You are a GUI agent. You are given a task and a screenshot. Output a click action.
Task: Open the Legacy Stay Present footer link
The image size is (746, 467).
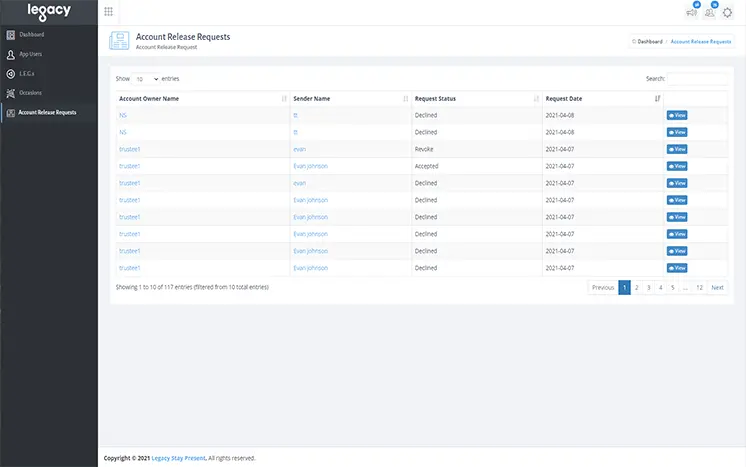point(178,458)
